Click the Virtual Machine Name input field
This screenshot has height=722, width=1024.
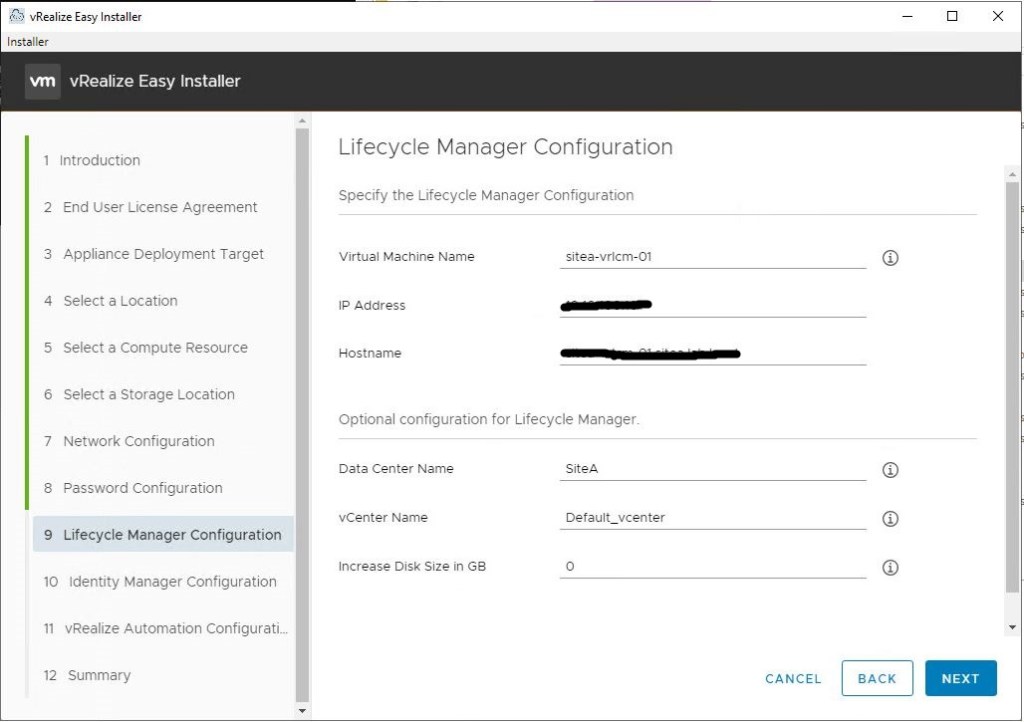[712, 257]
